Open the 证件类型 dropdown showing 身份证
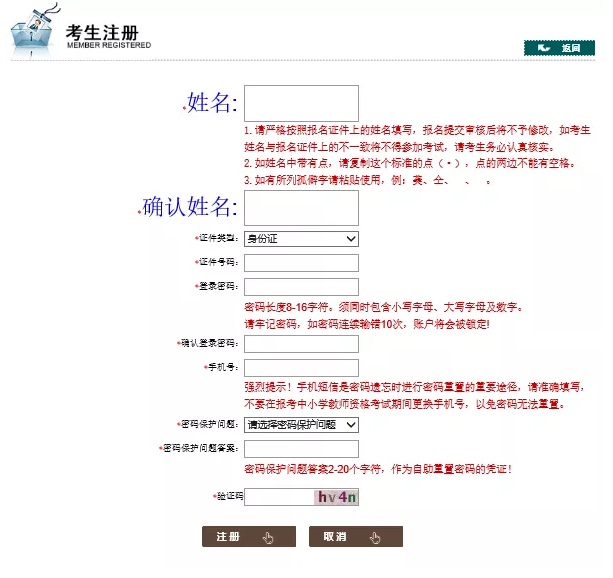This screenshot has width=613, height=578. [x=301, y=239]
